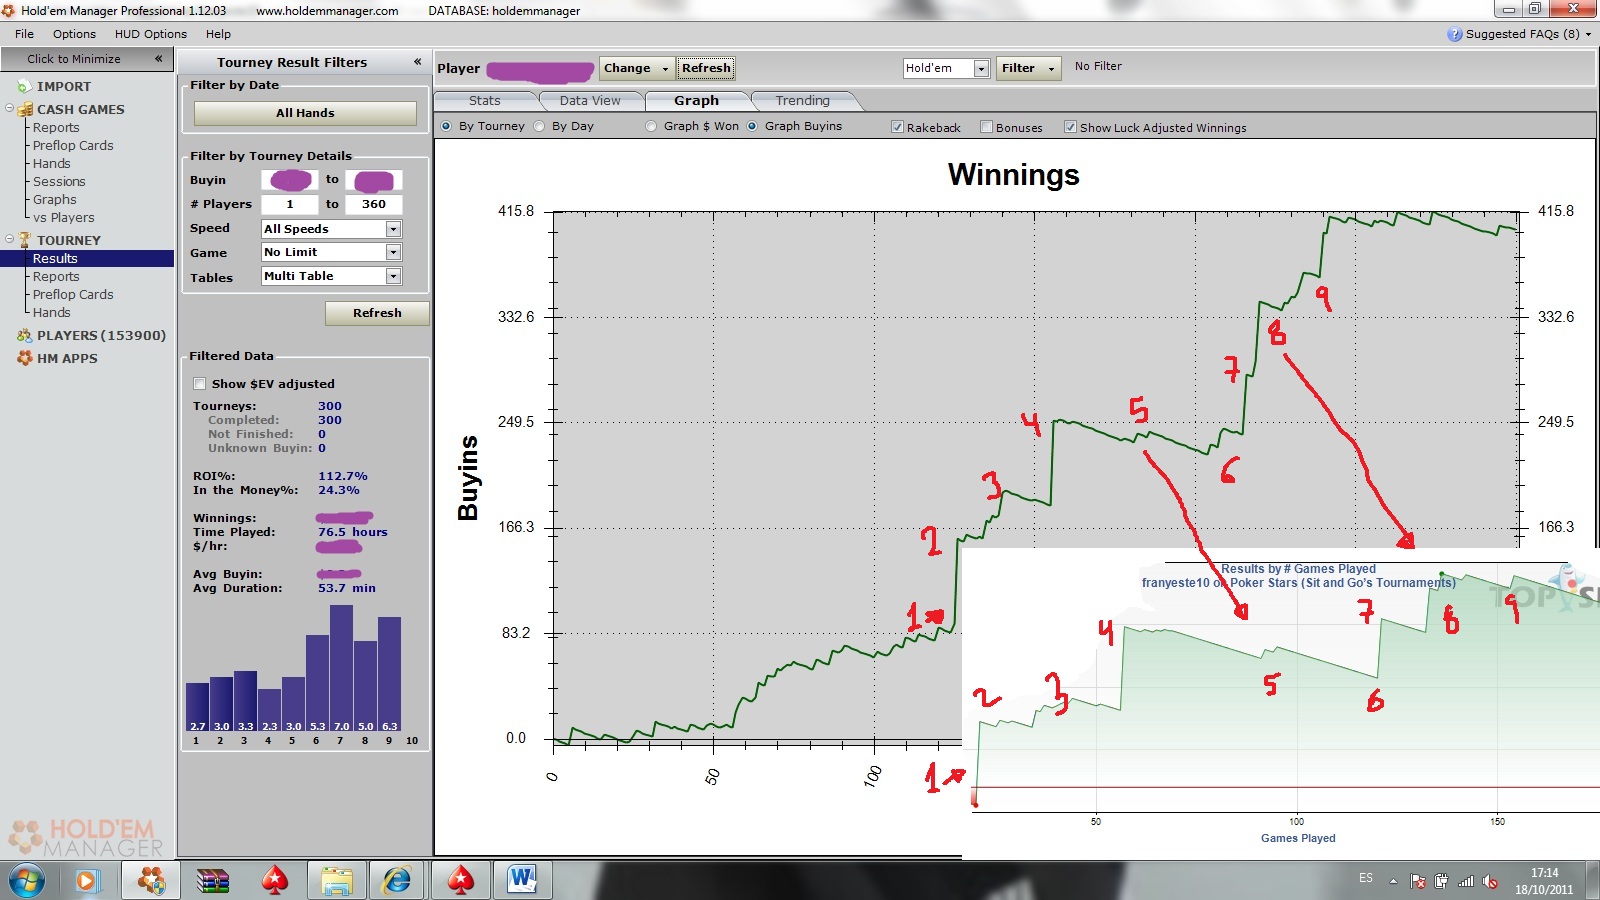
Task: Toggle Show Luck Adjusted Winnings checkbox
Action: pos(1070,127)
